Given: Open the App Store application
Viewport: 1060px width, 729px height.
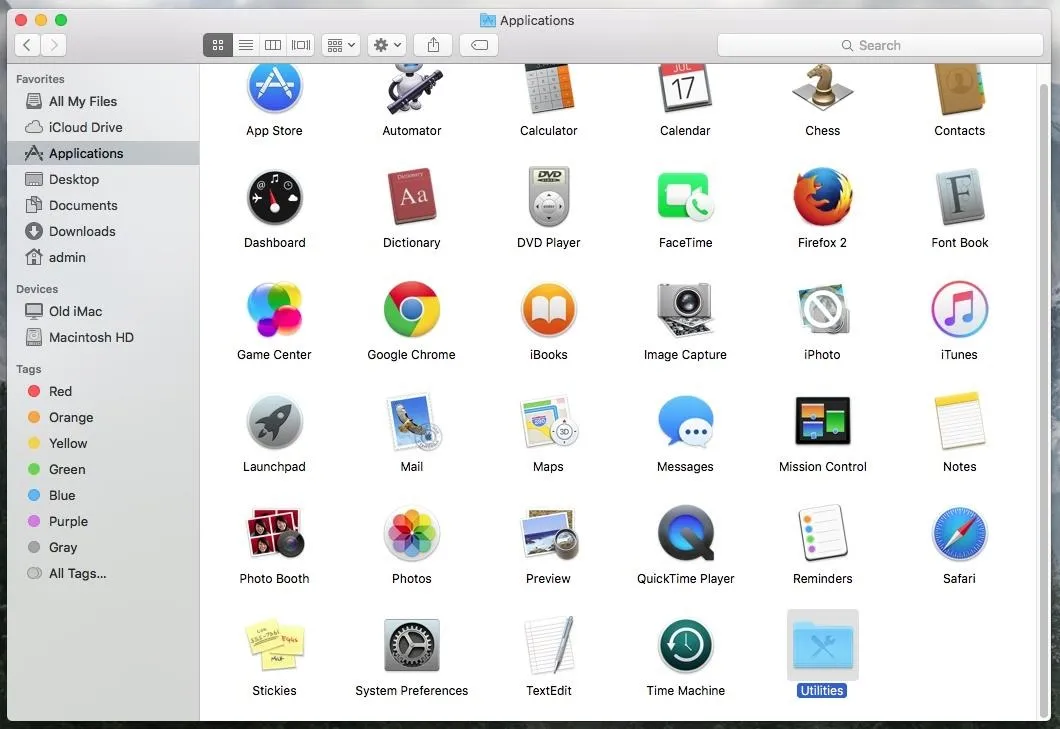Looking at the screenshot, I should click(x=274, y=88).
